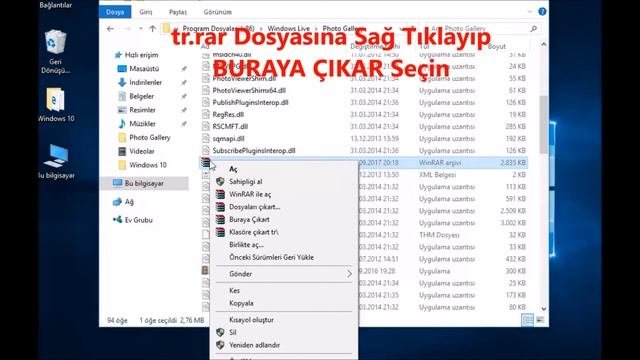Click the search magnifier icon
Screen dimensions: 640x360
tap(533, 29)
